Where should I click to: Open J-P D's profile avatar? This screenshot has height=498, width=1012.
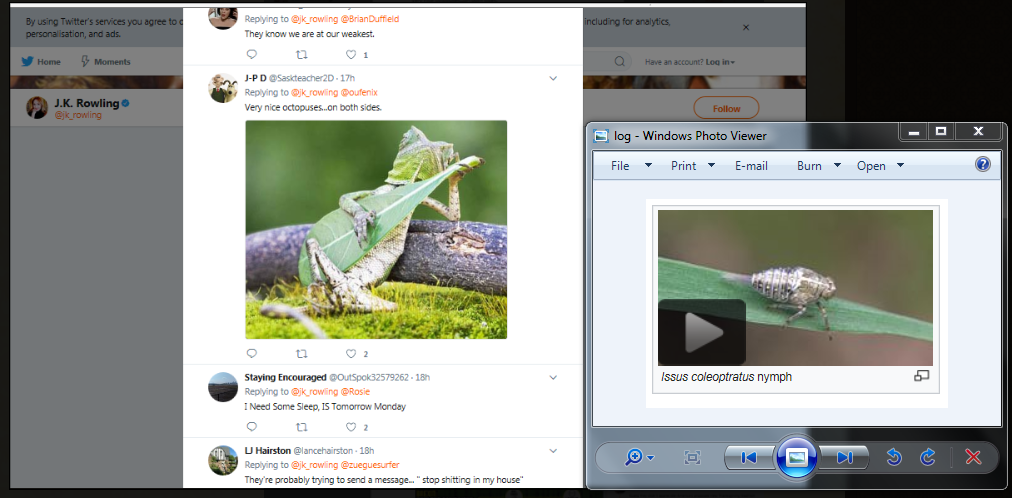(223, 88)
